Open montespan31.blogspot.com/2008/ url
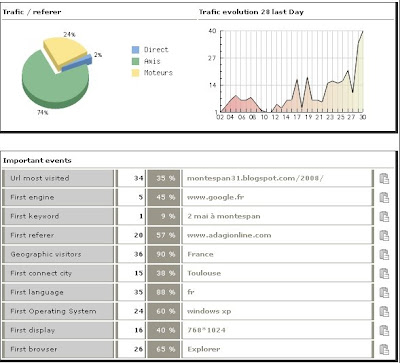 (x=255, y=178)
